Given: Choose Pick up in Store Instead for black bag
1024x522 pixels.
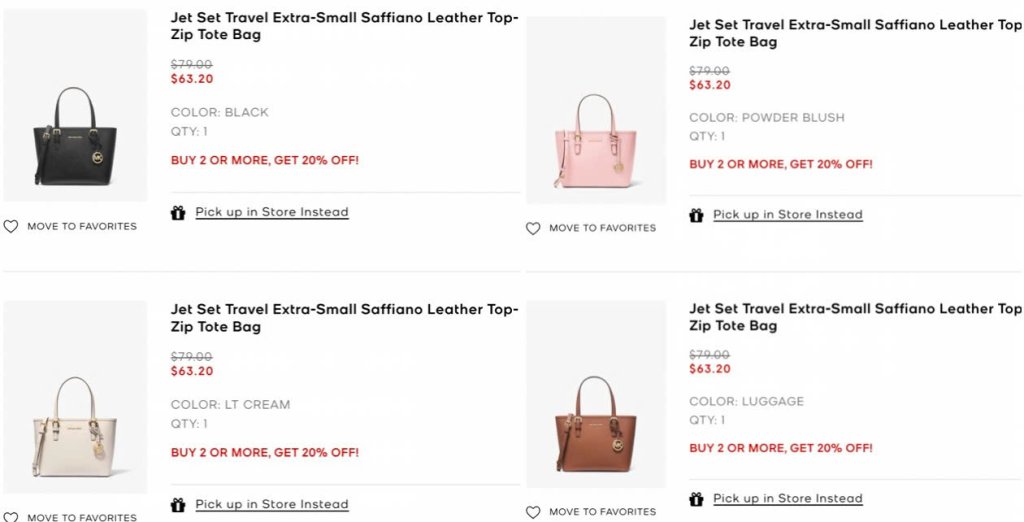Looking at the screenshot, I should click(272, 212).
